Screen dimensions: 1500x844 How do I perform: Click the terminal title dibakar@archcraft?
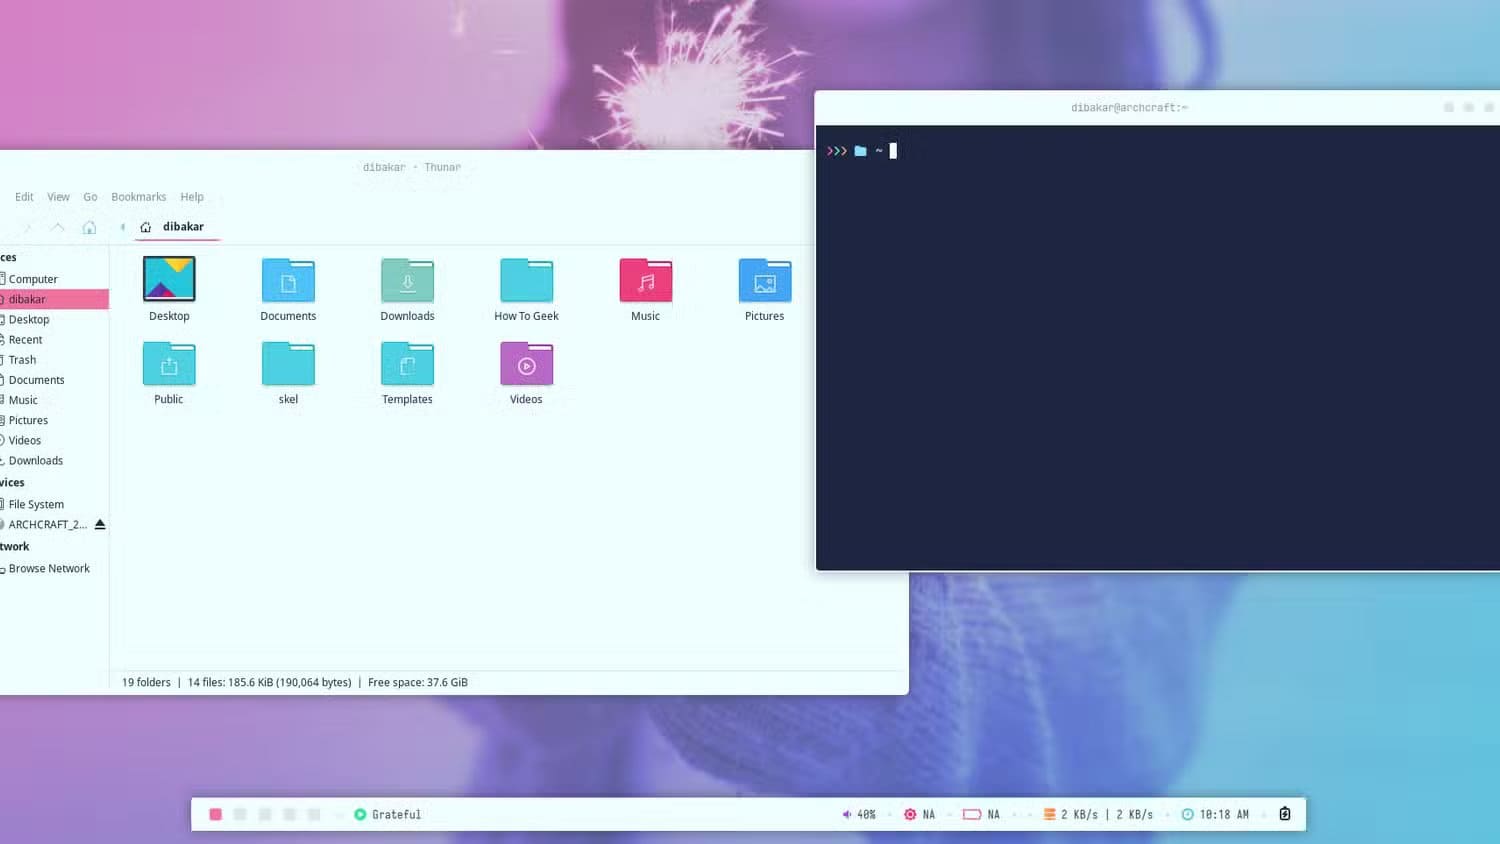(x=1129, y=108)
